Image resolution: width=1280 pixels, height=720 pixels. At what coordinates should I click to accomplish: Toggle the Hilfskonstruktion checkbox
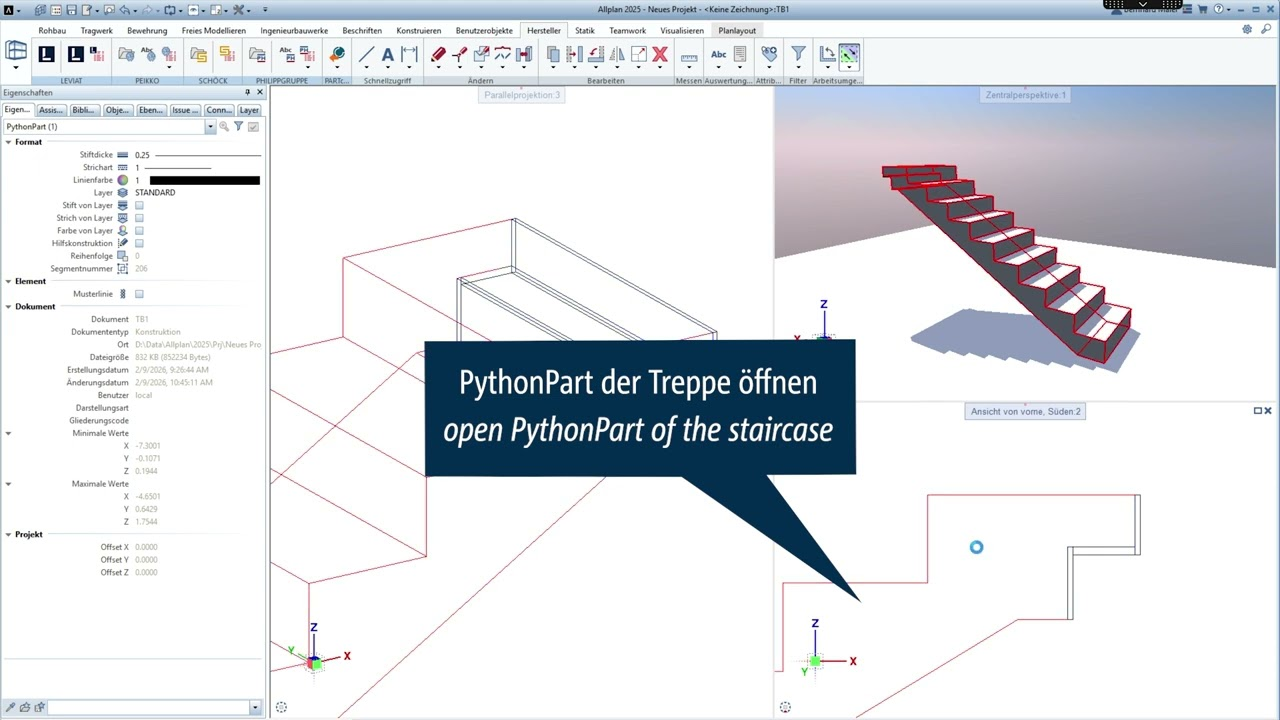point(139,243)
